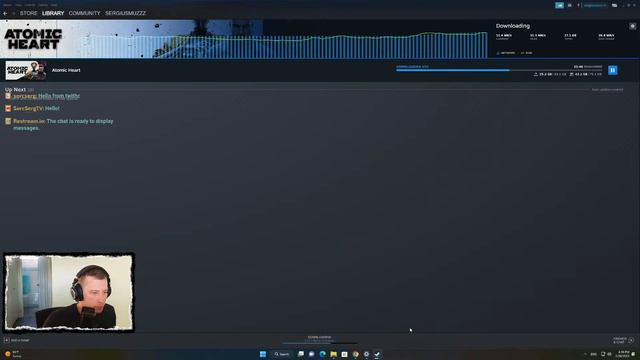Click the 'Up Next' section header

(15, 89)
